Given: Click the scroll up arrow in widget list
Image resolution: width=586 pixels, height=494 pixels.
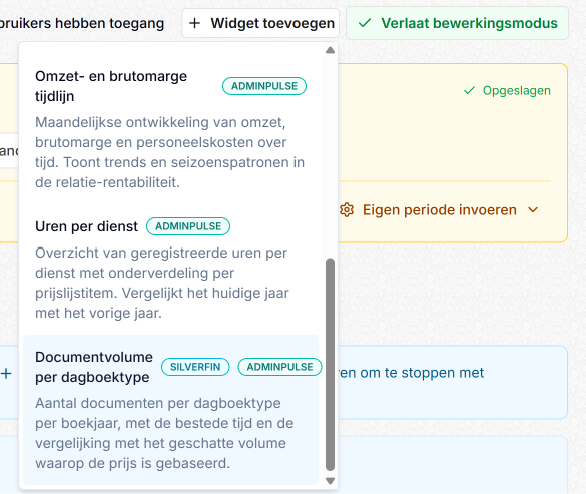Looking at the screenshot, I should pyautogui.click(x=330, y=50).
